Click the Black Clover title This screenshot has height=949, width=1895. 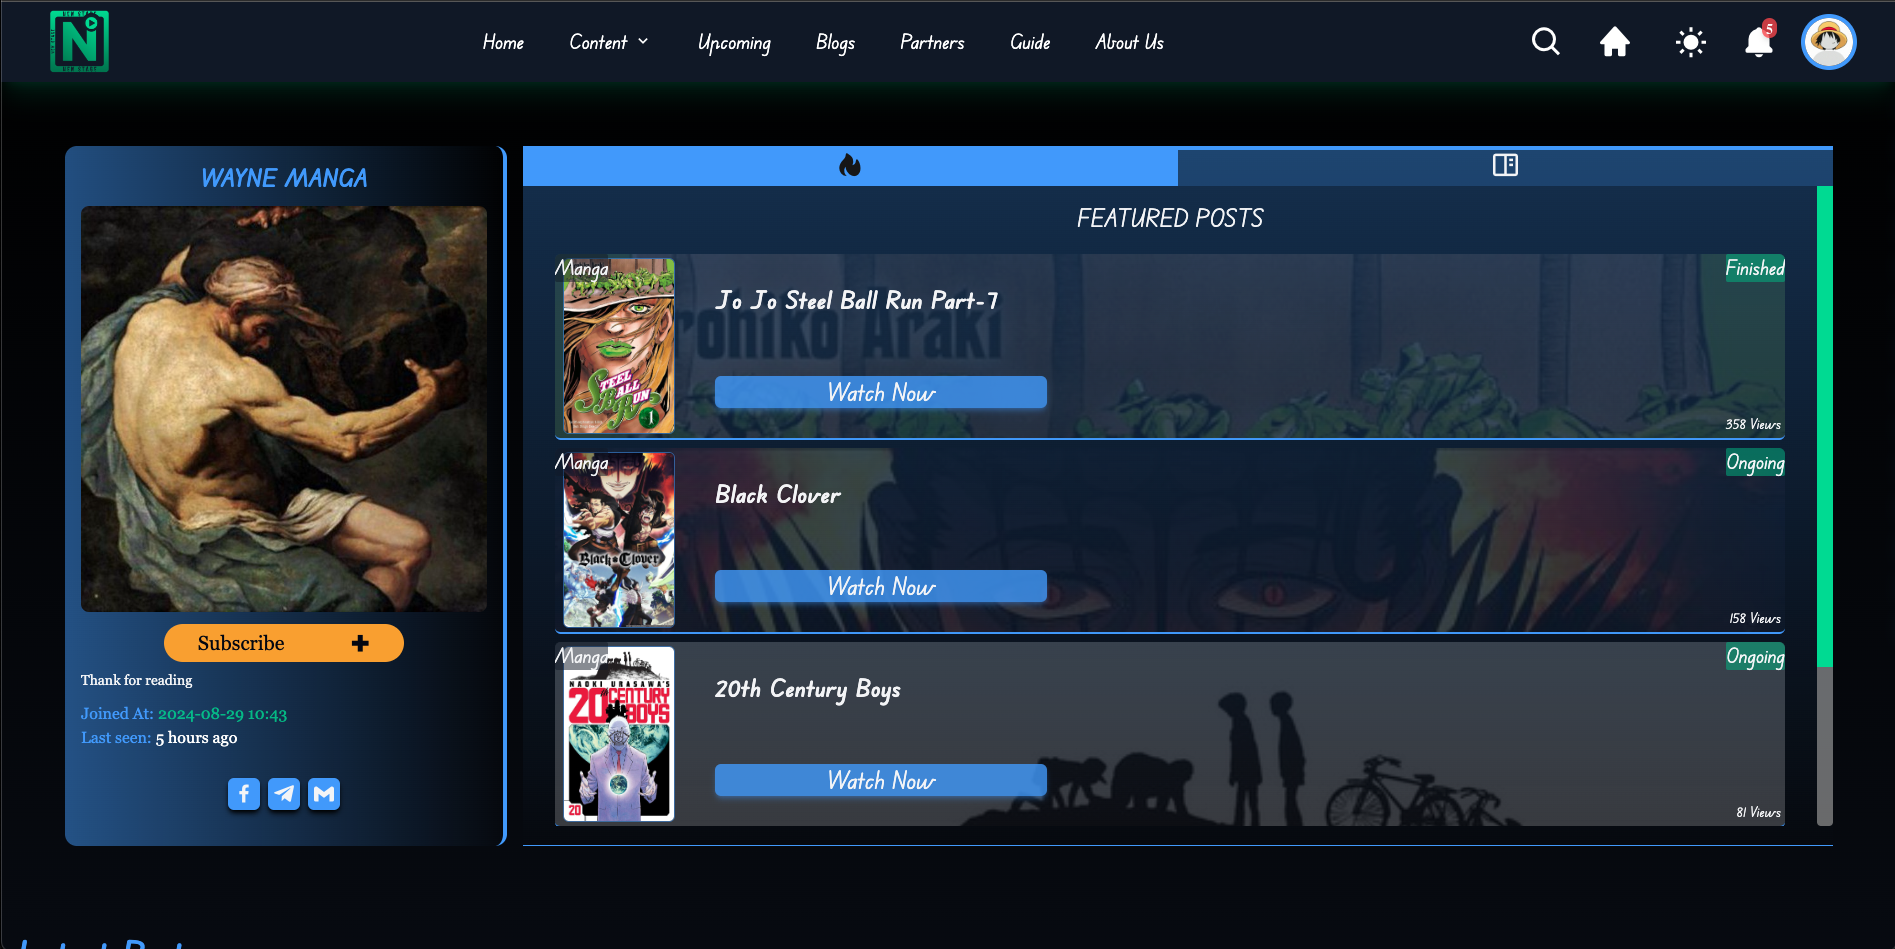pyautogui.click(x=778, y=495)
